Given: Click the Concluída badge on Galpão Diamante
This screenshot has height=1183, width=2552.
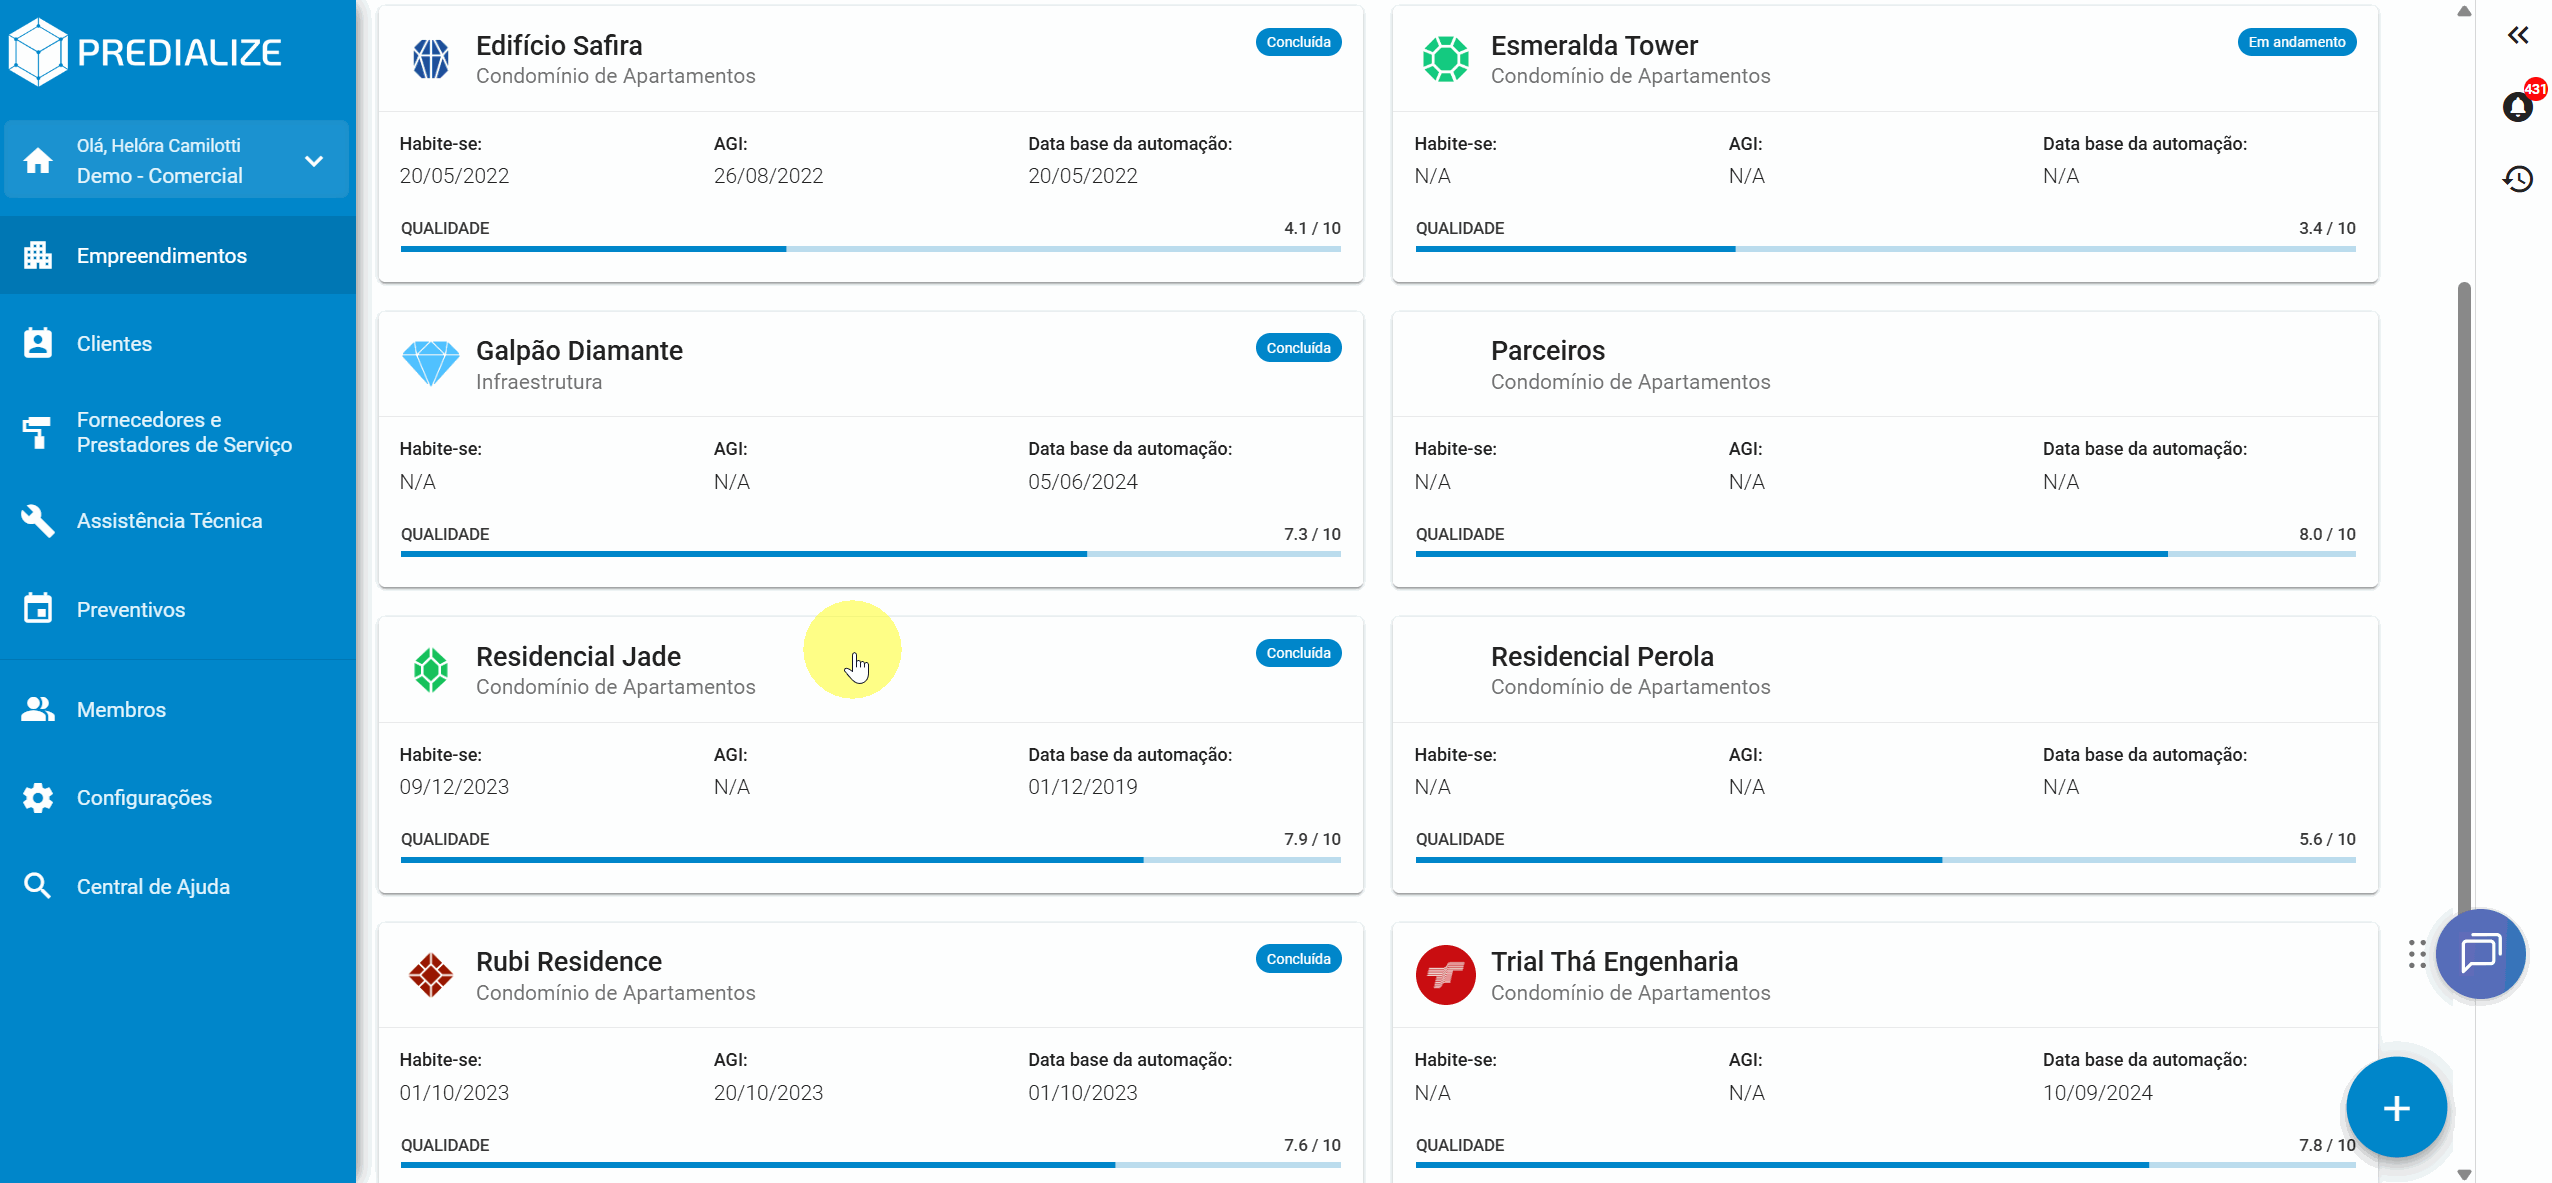Looking at the screenshot, I should pos(1298,347).
